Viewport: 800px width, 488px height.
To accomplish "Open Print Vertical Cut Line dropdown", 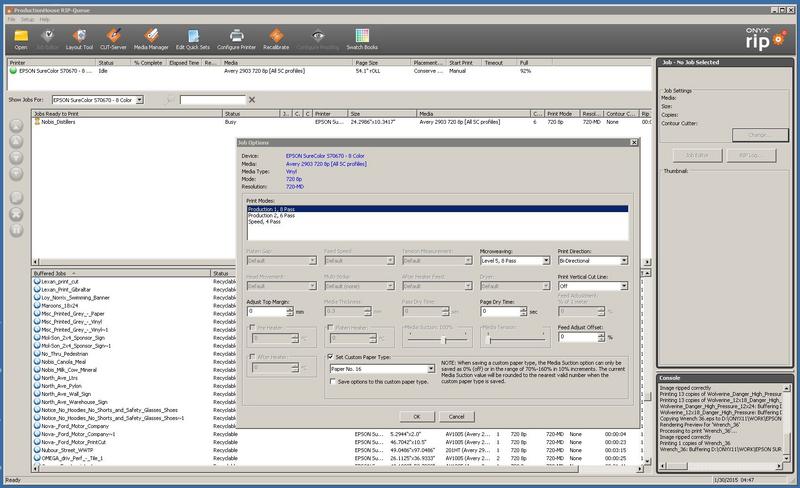I will [624, 286].
